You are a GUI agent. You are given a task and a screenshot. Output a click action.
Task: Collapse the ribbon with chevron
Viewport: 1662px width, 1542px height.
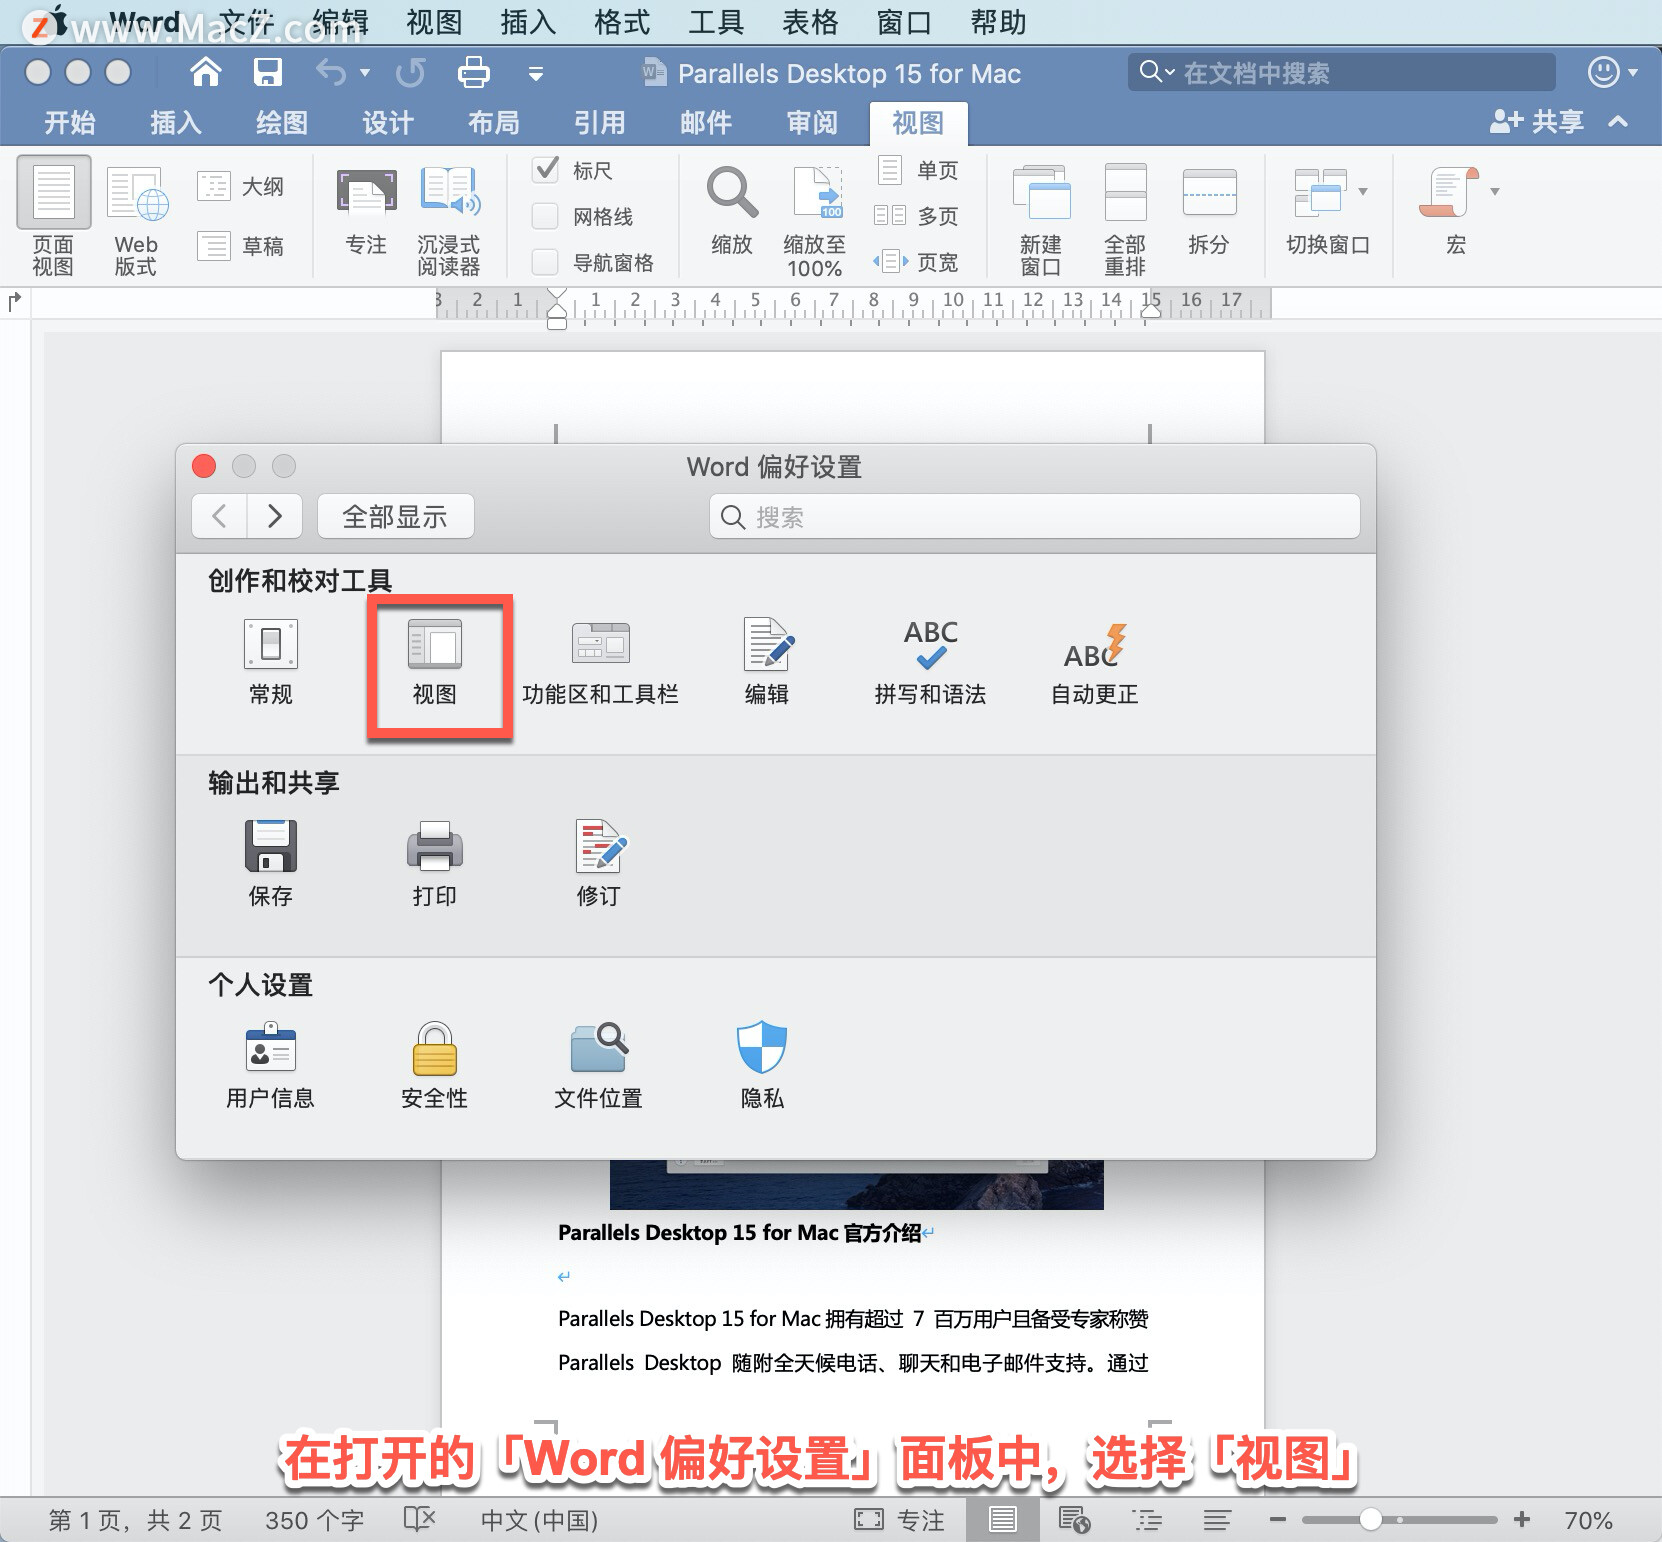pyautogui.click(x=1618, y=122)
